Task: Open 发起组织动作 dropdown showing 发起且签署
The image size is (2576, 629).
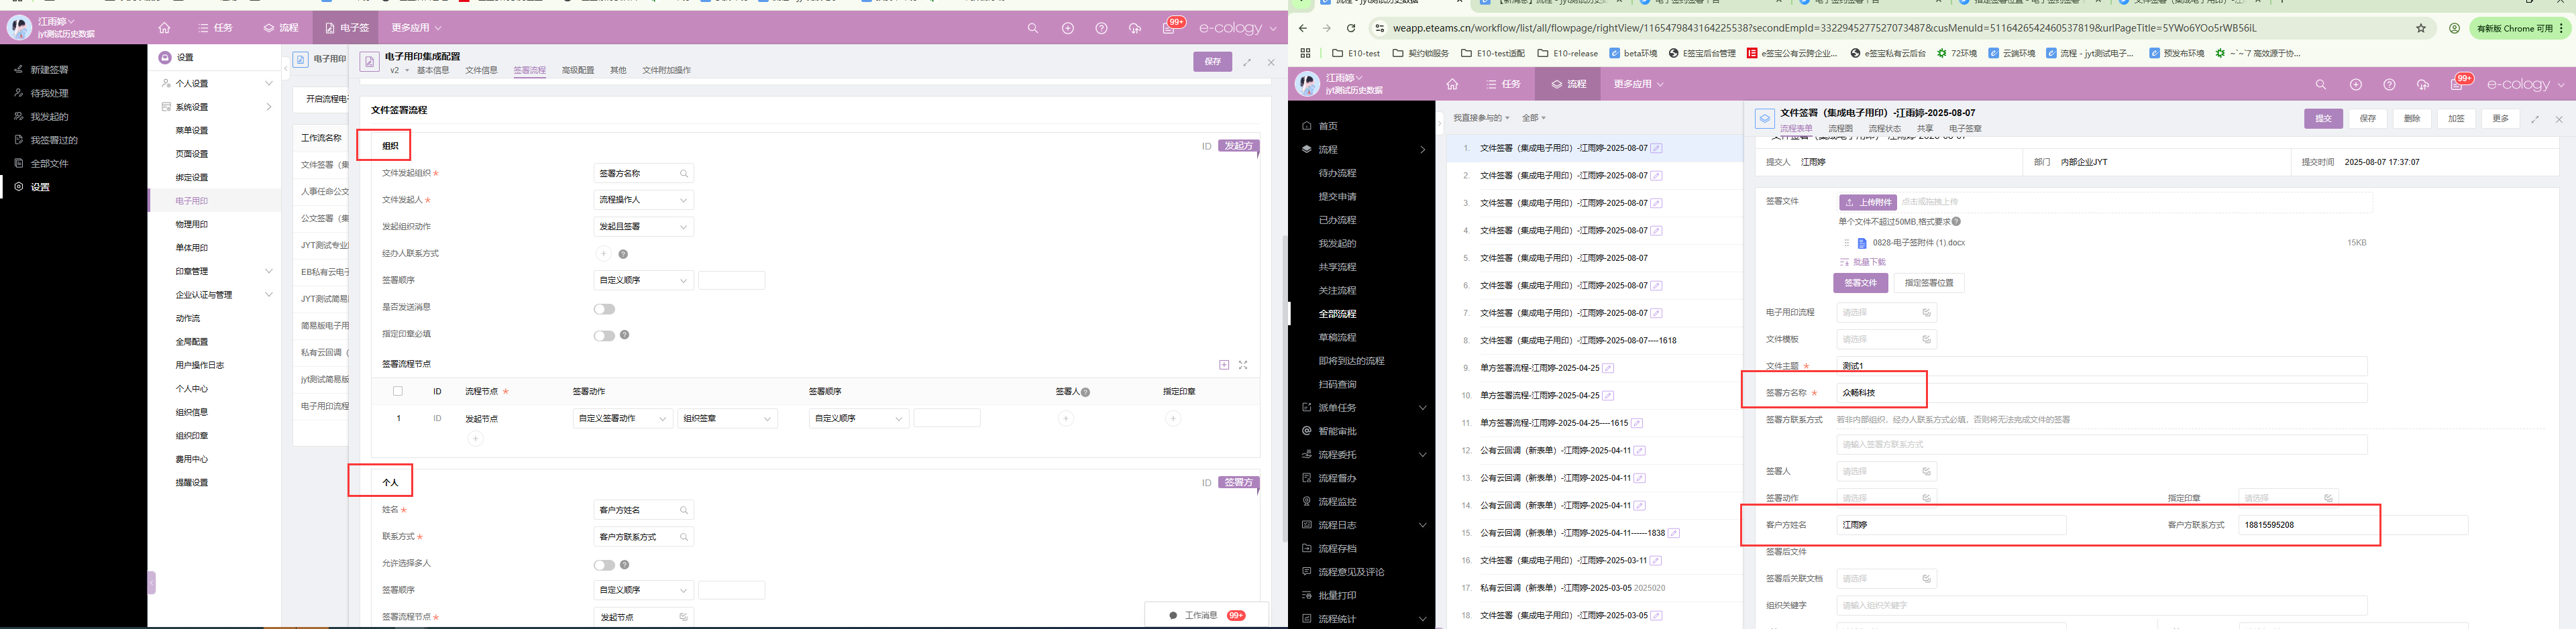Action: 644,227
